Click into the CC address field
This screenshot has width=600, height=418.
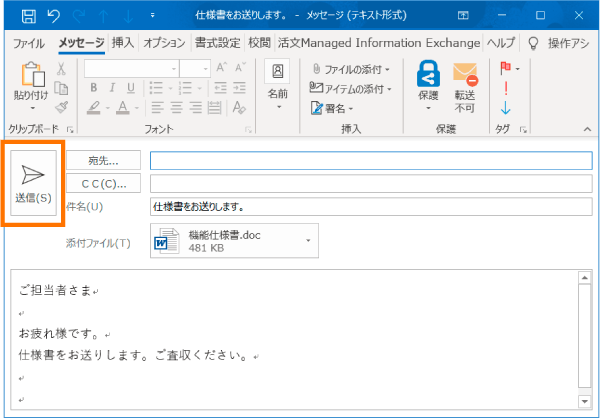click(x=371, y=183)
